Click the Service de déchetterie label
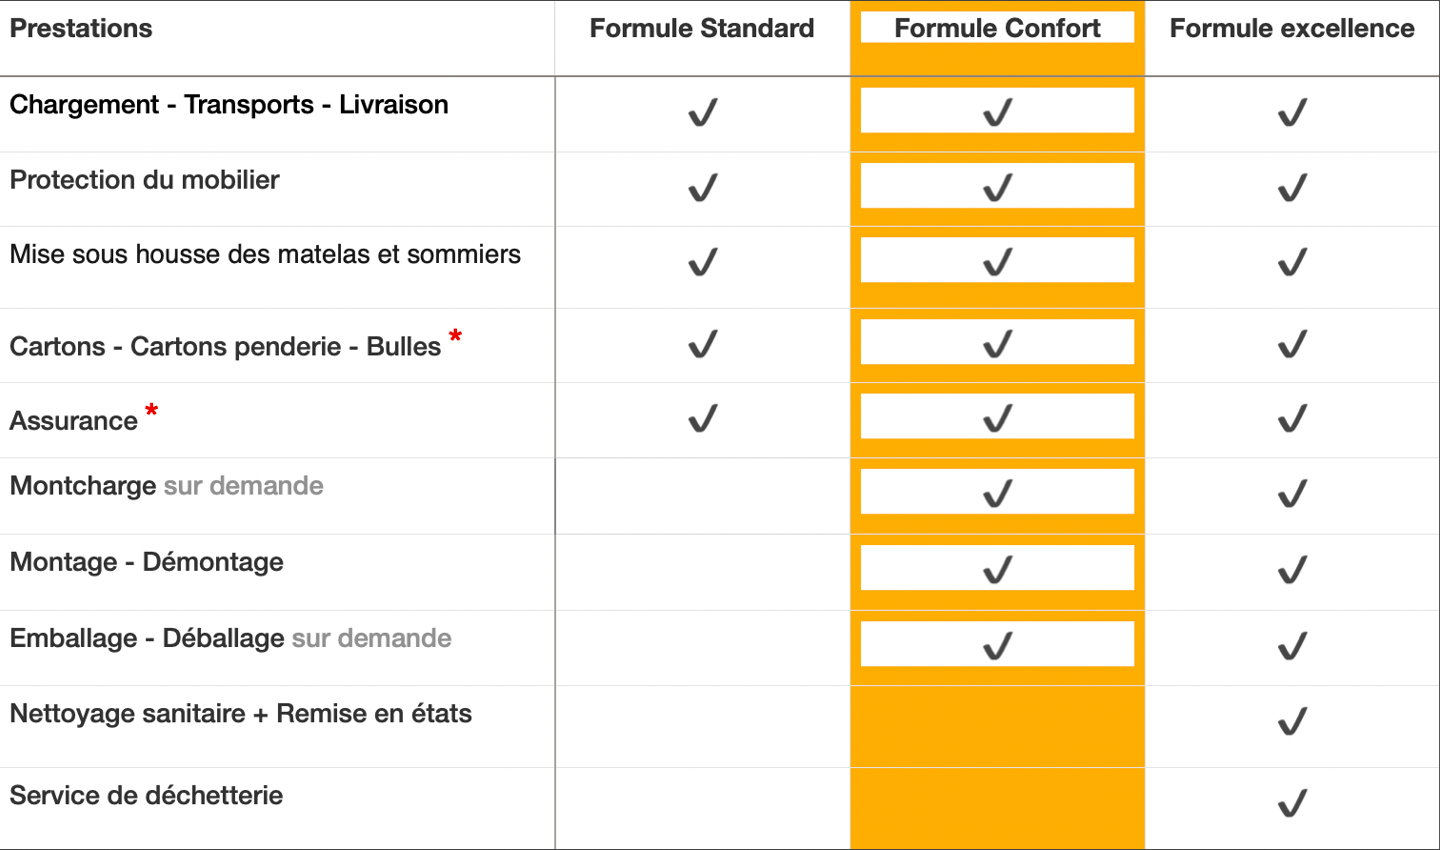The height and width of the screenshot is (850, 1440). point(146,796)
